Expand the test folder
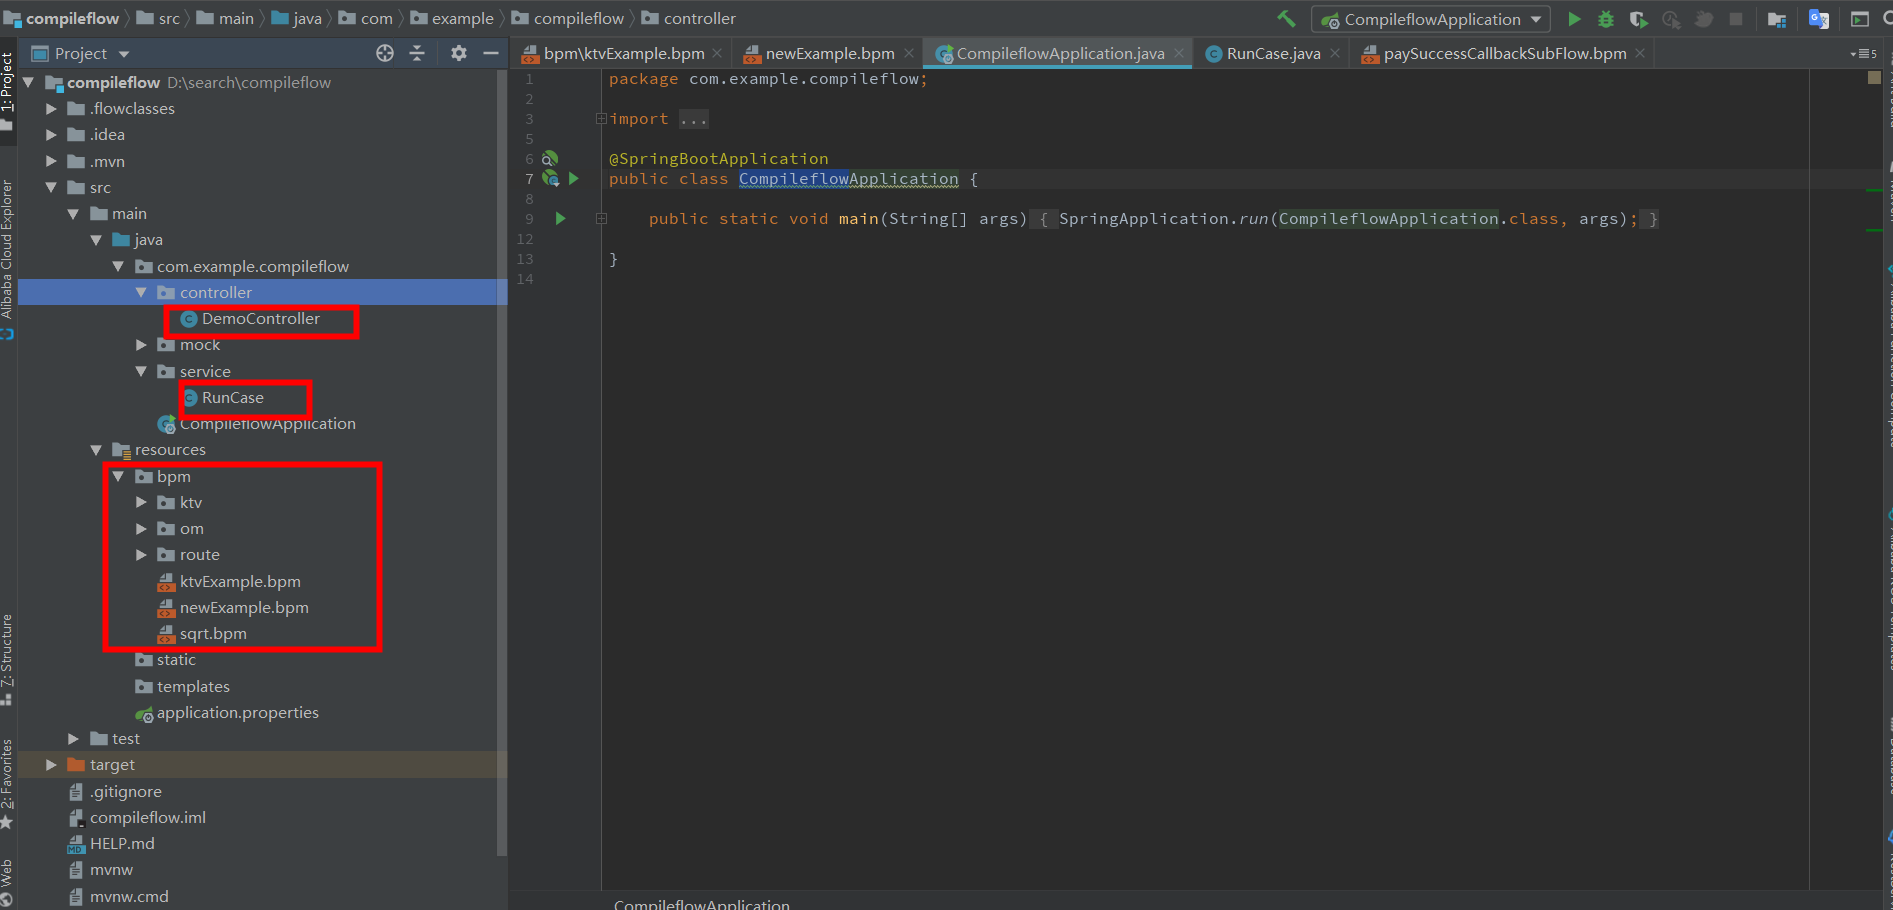 (x=73, y=738)
